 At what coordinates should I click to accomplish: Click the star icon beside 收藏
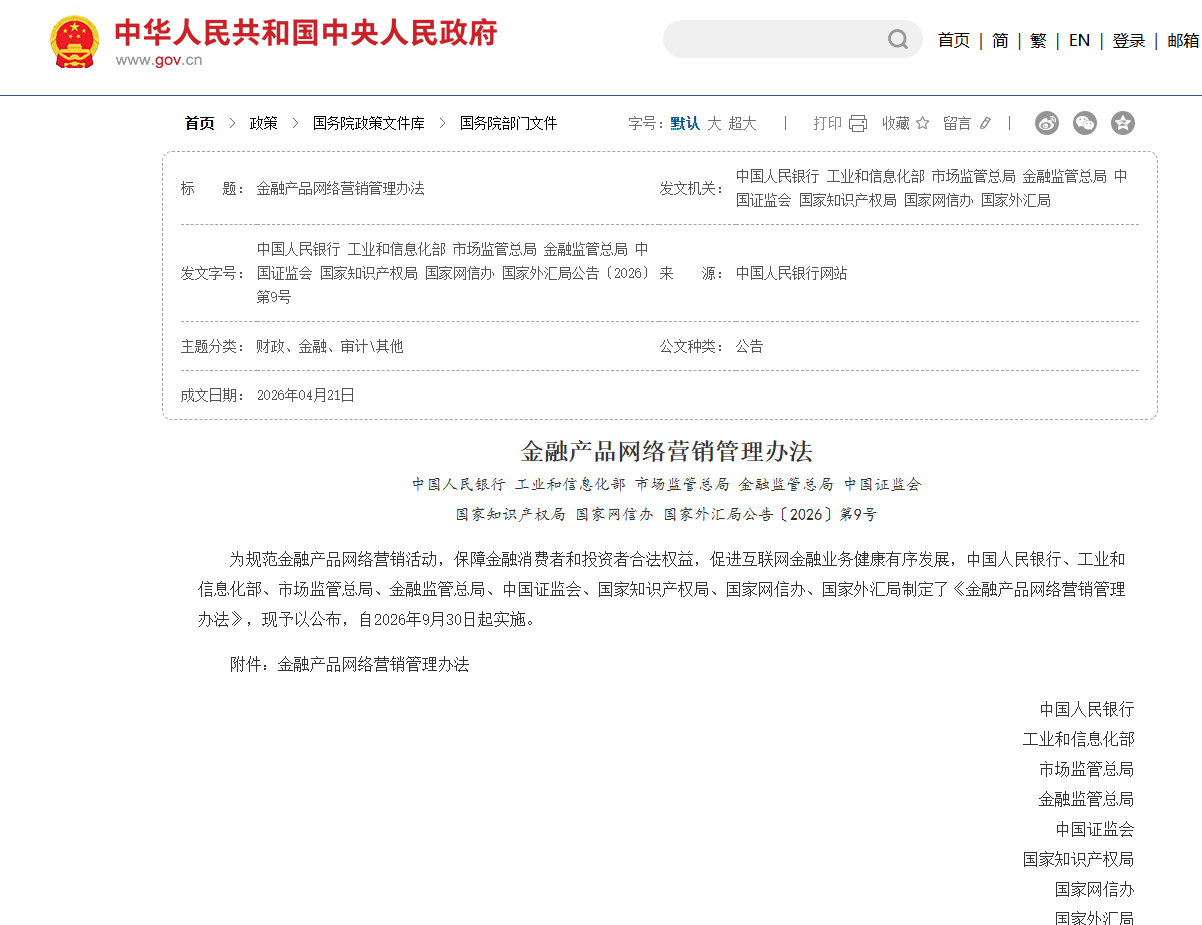[x=922, y=123]
